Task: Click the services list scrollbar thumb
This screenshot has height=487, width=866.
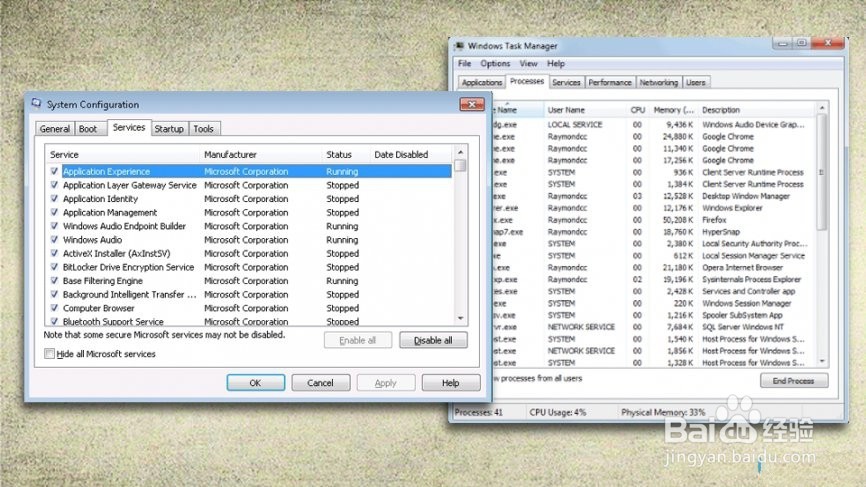Action: [x=460, y=165]
